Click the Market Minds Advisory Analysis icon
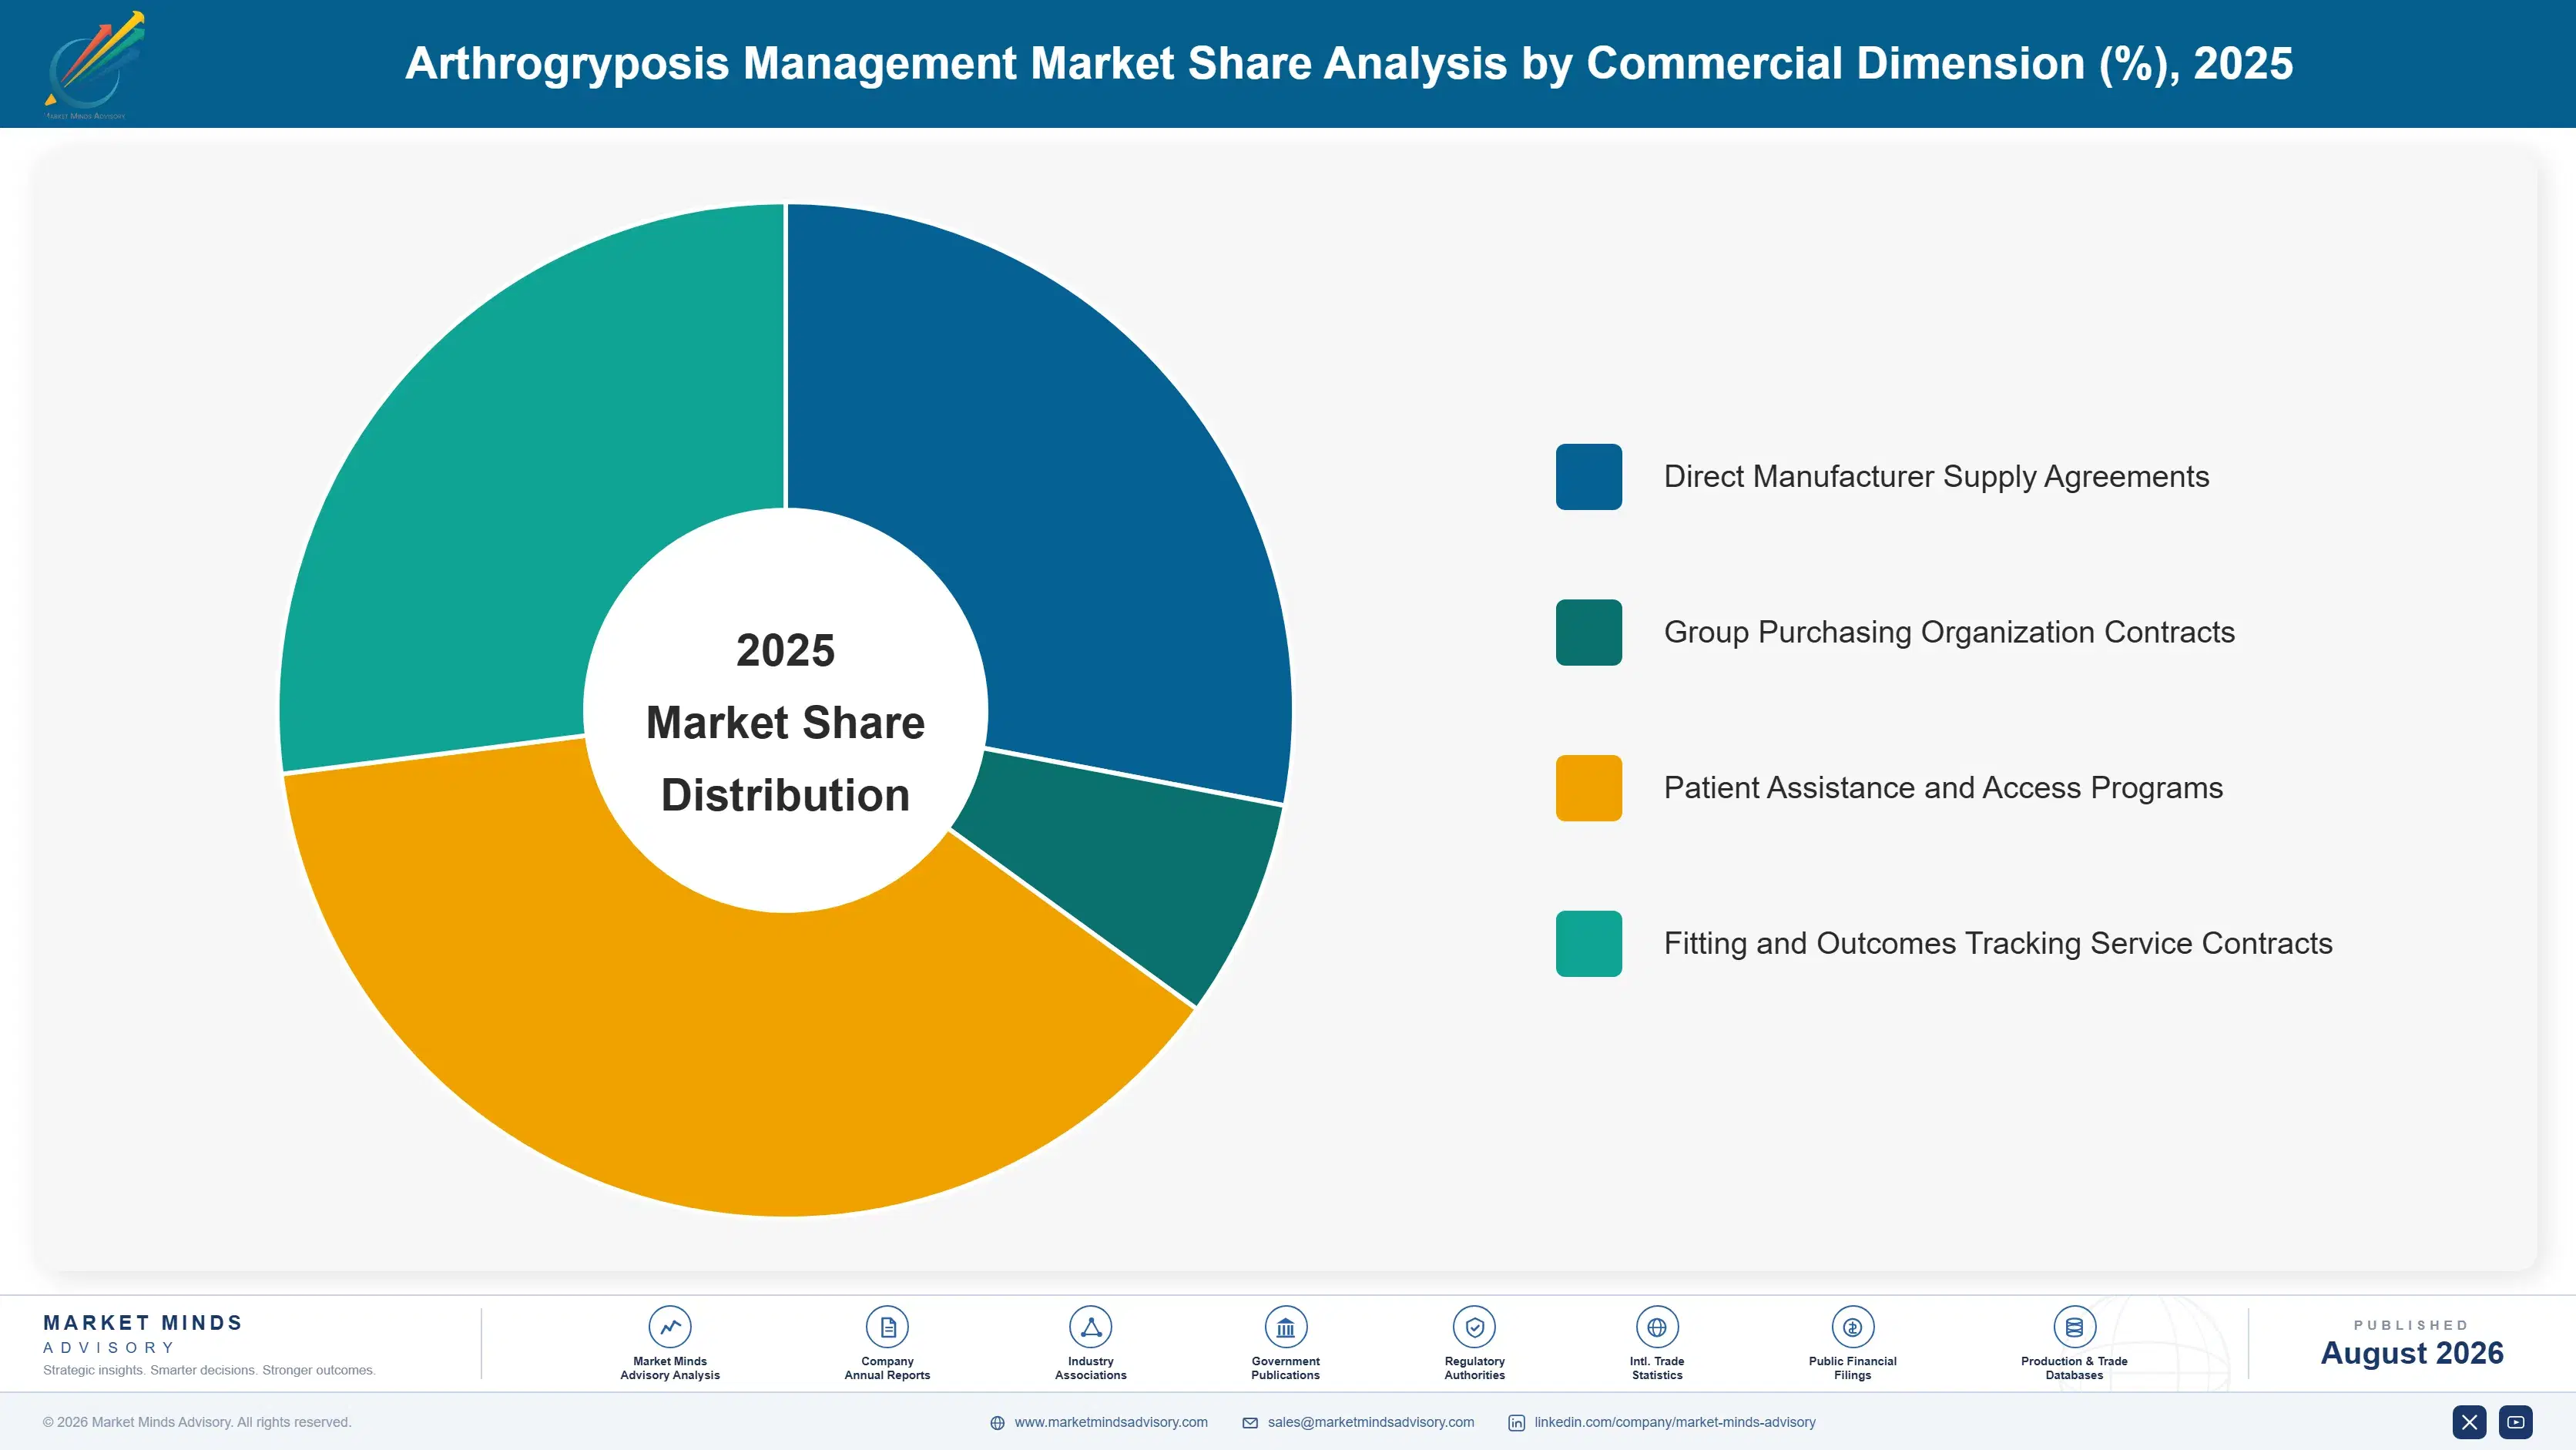 (x=670, y=1327)
